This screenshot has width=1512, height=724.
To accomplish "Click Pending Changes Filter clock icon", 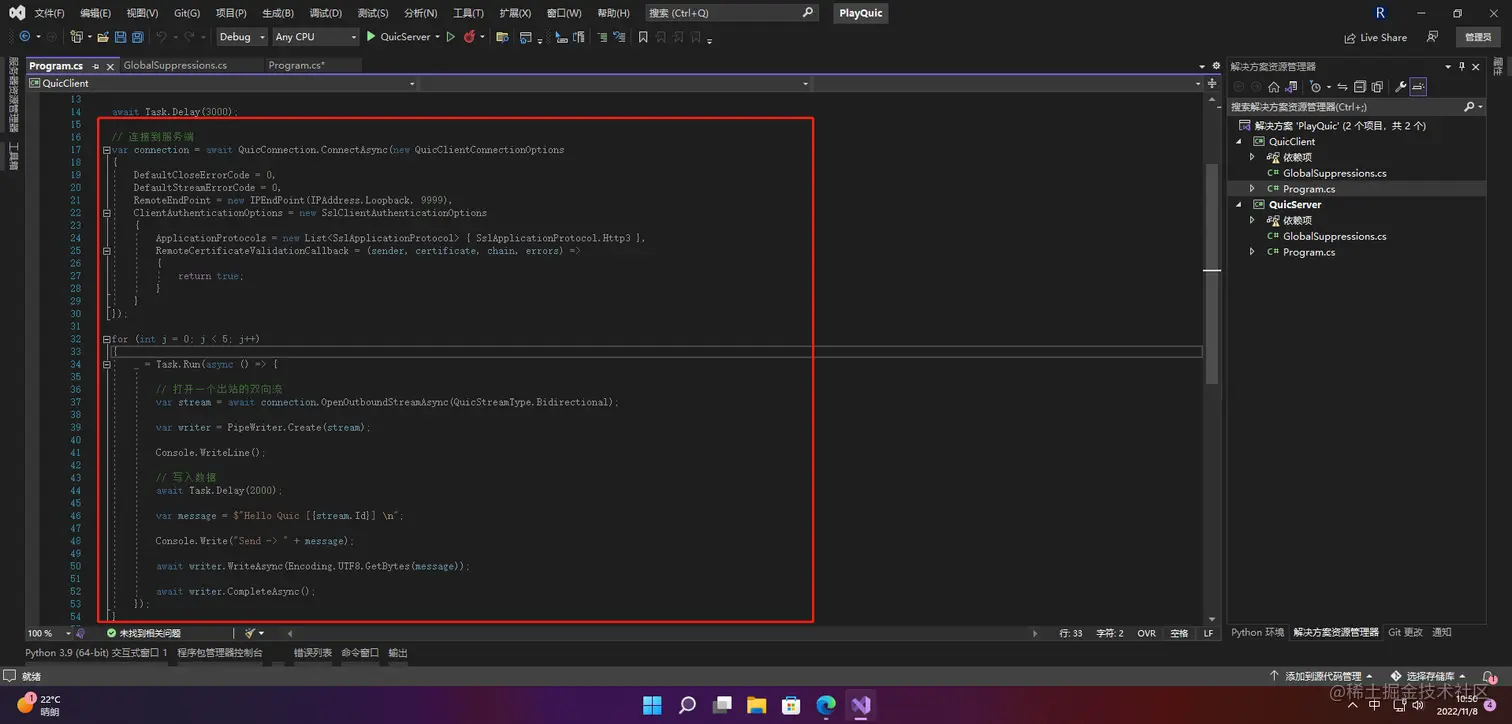I will (x=1315, y=87).
